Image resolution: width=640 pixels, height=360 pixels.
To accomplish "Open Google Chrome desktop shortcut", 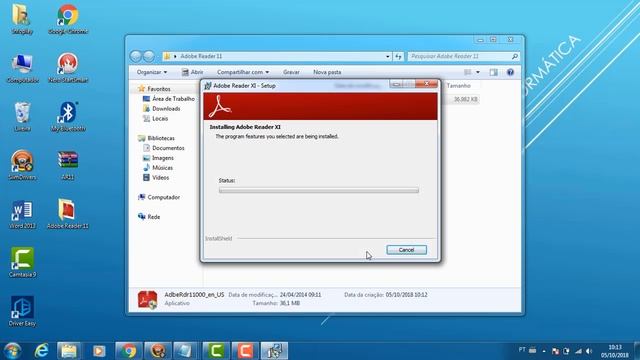I will 68,19.
